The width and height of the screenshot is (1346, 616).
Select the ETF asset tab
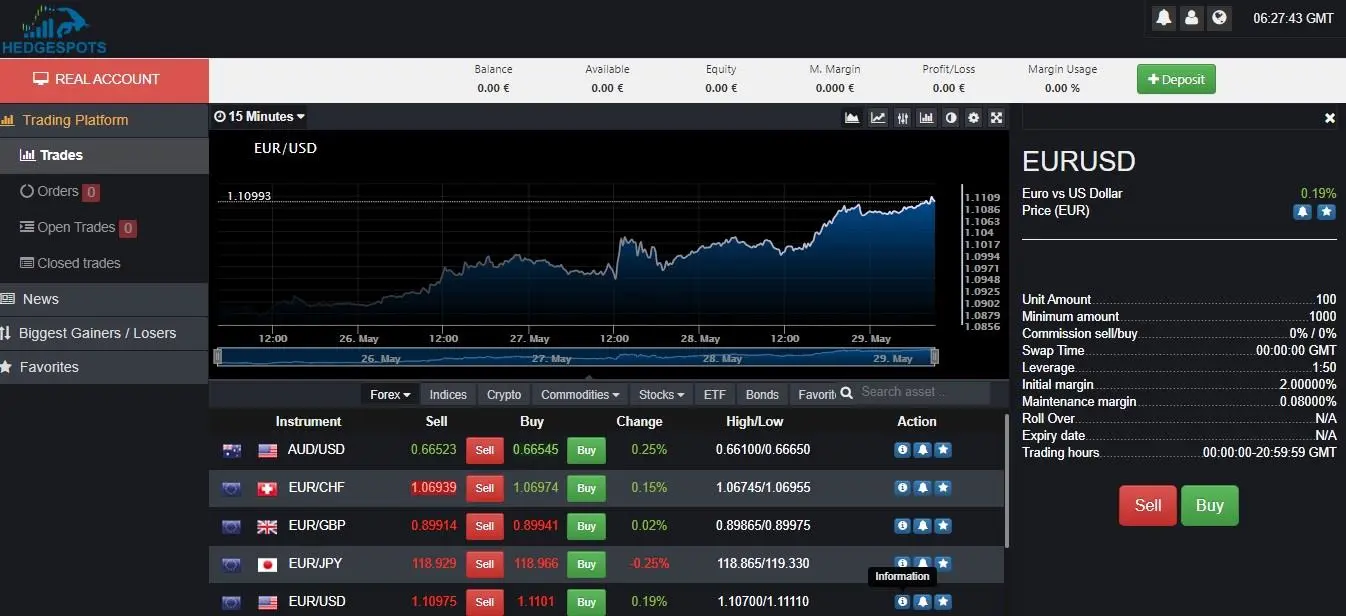[x=714, y=395]
